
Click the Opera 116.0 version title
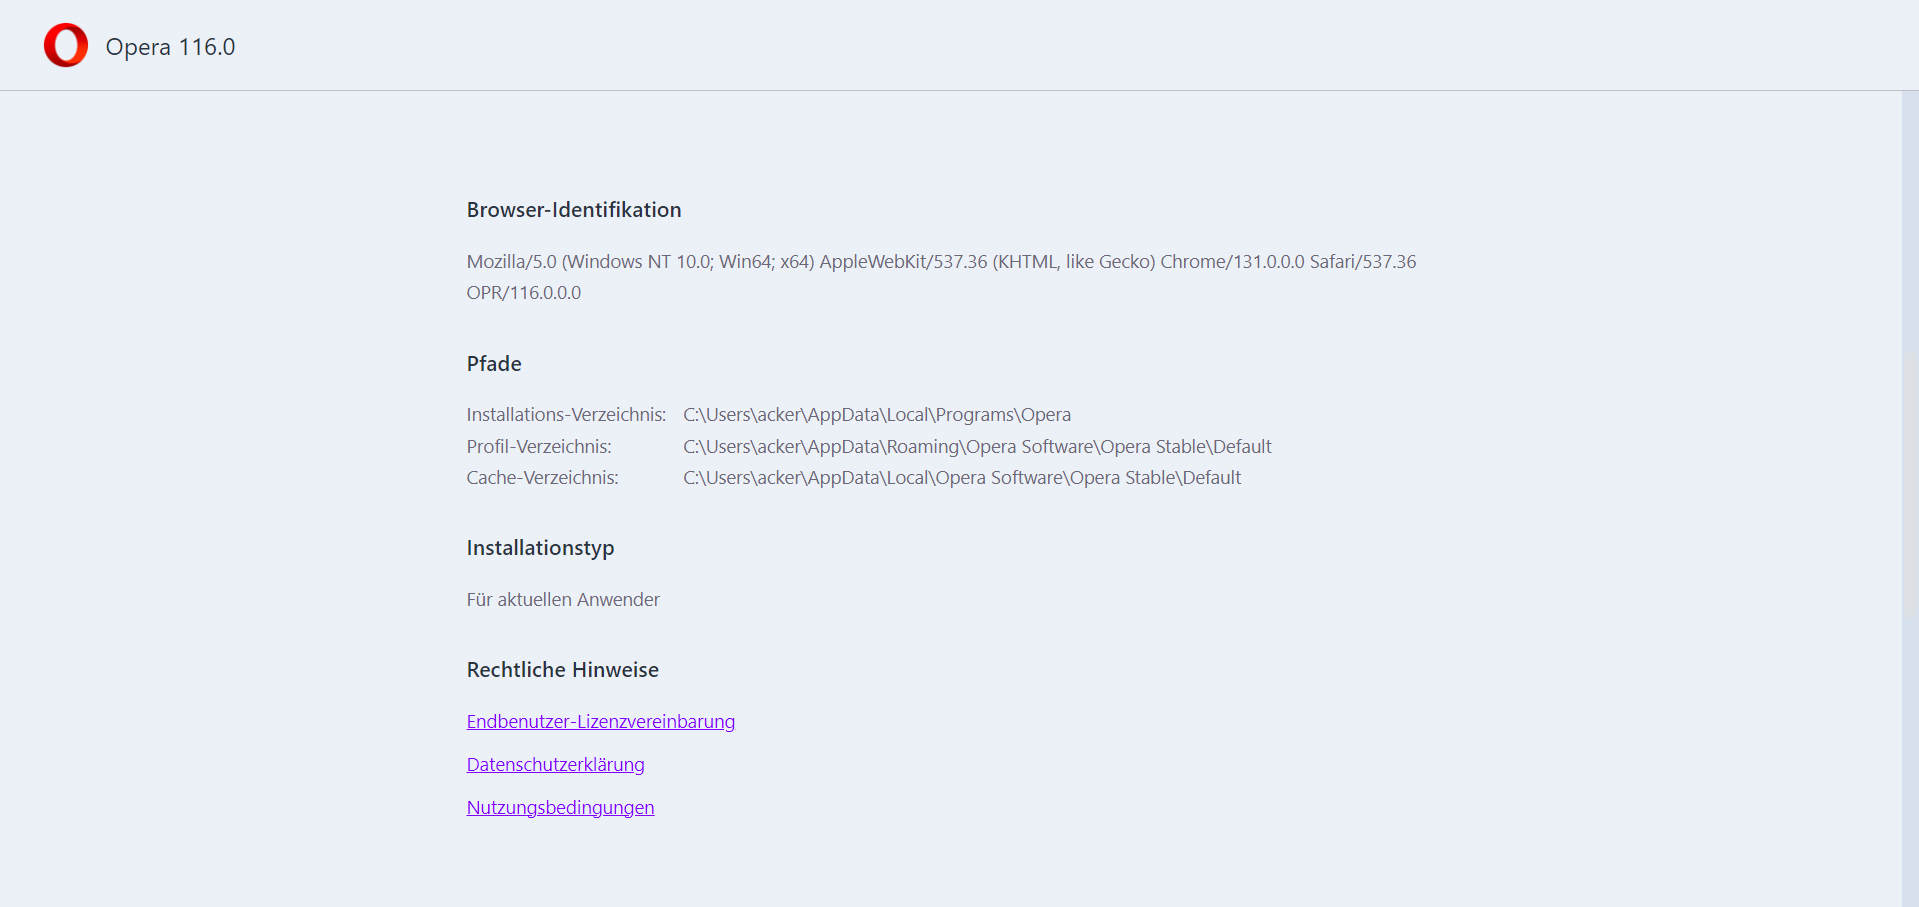coord(170,47)
